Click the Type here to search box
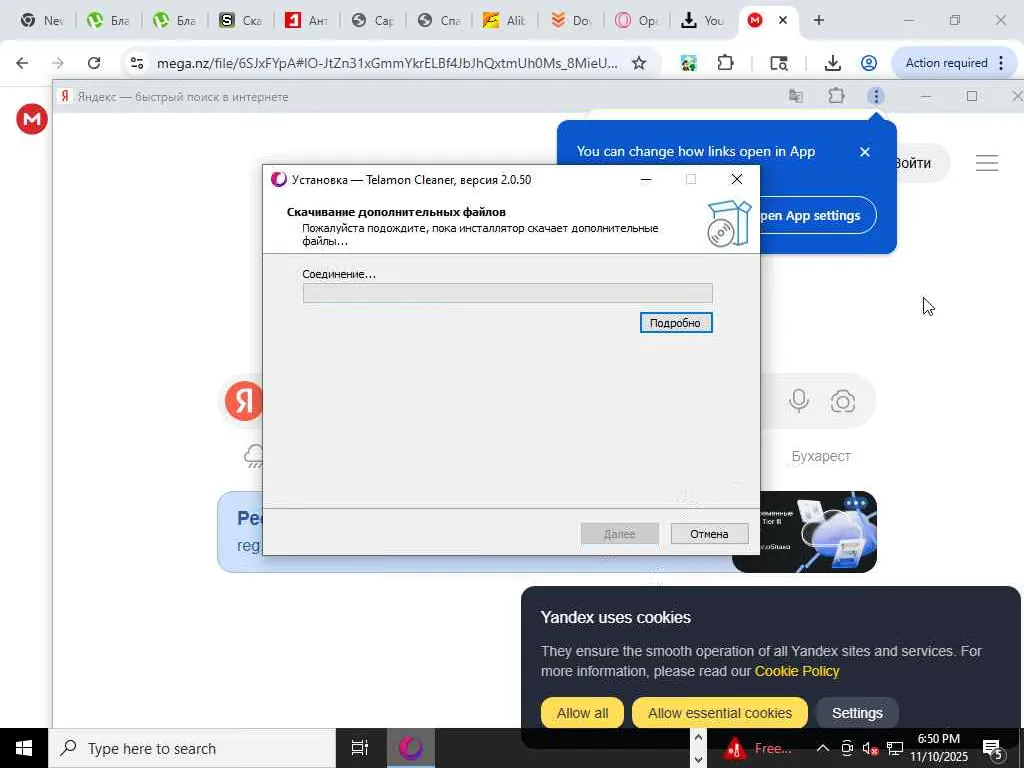 (193, 748)
